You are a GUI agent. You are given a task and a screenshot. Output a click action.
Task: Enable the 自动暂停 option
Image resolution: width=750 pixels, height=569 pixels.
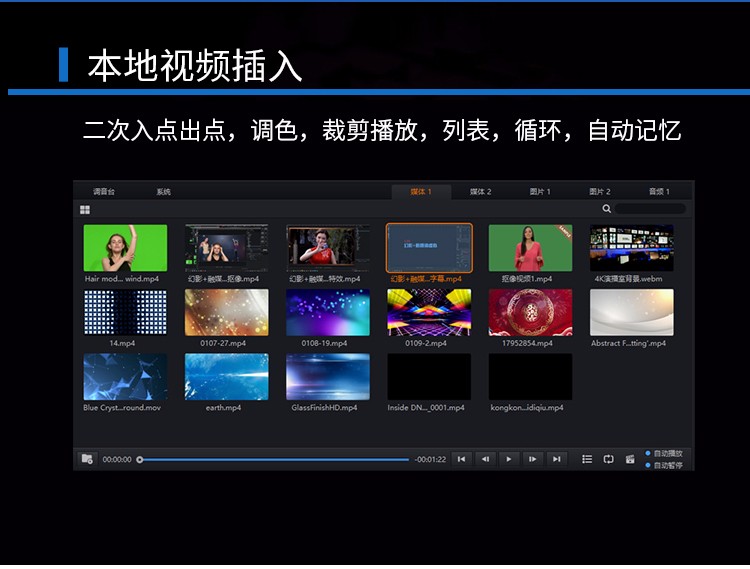(x=648, y=465)
